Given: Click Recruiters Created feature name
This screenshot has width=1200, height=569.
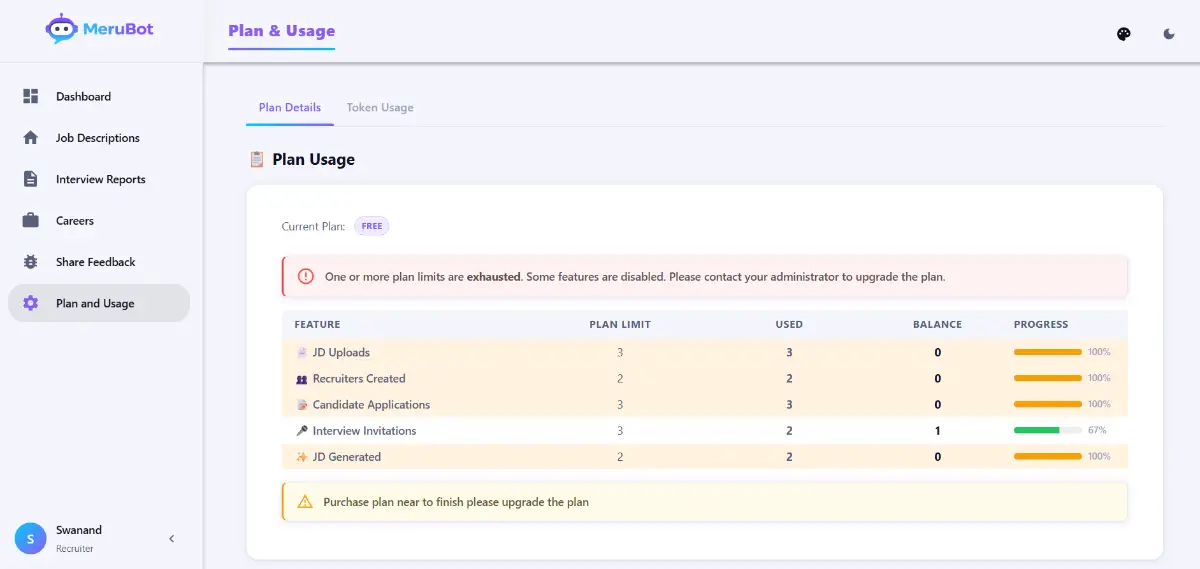Looking at the screenshot, I should coord(359,379).
